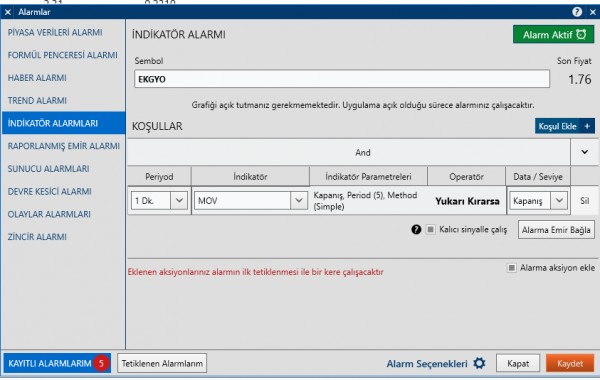
Task: Open Piyasa Verileri Alarmı section
Action: pos(55,33)
